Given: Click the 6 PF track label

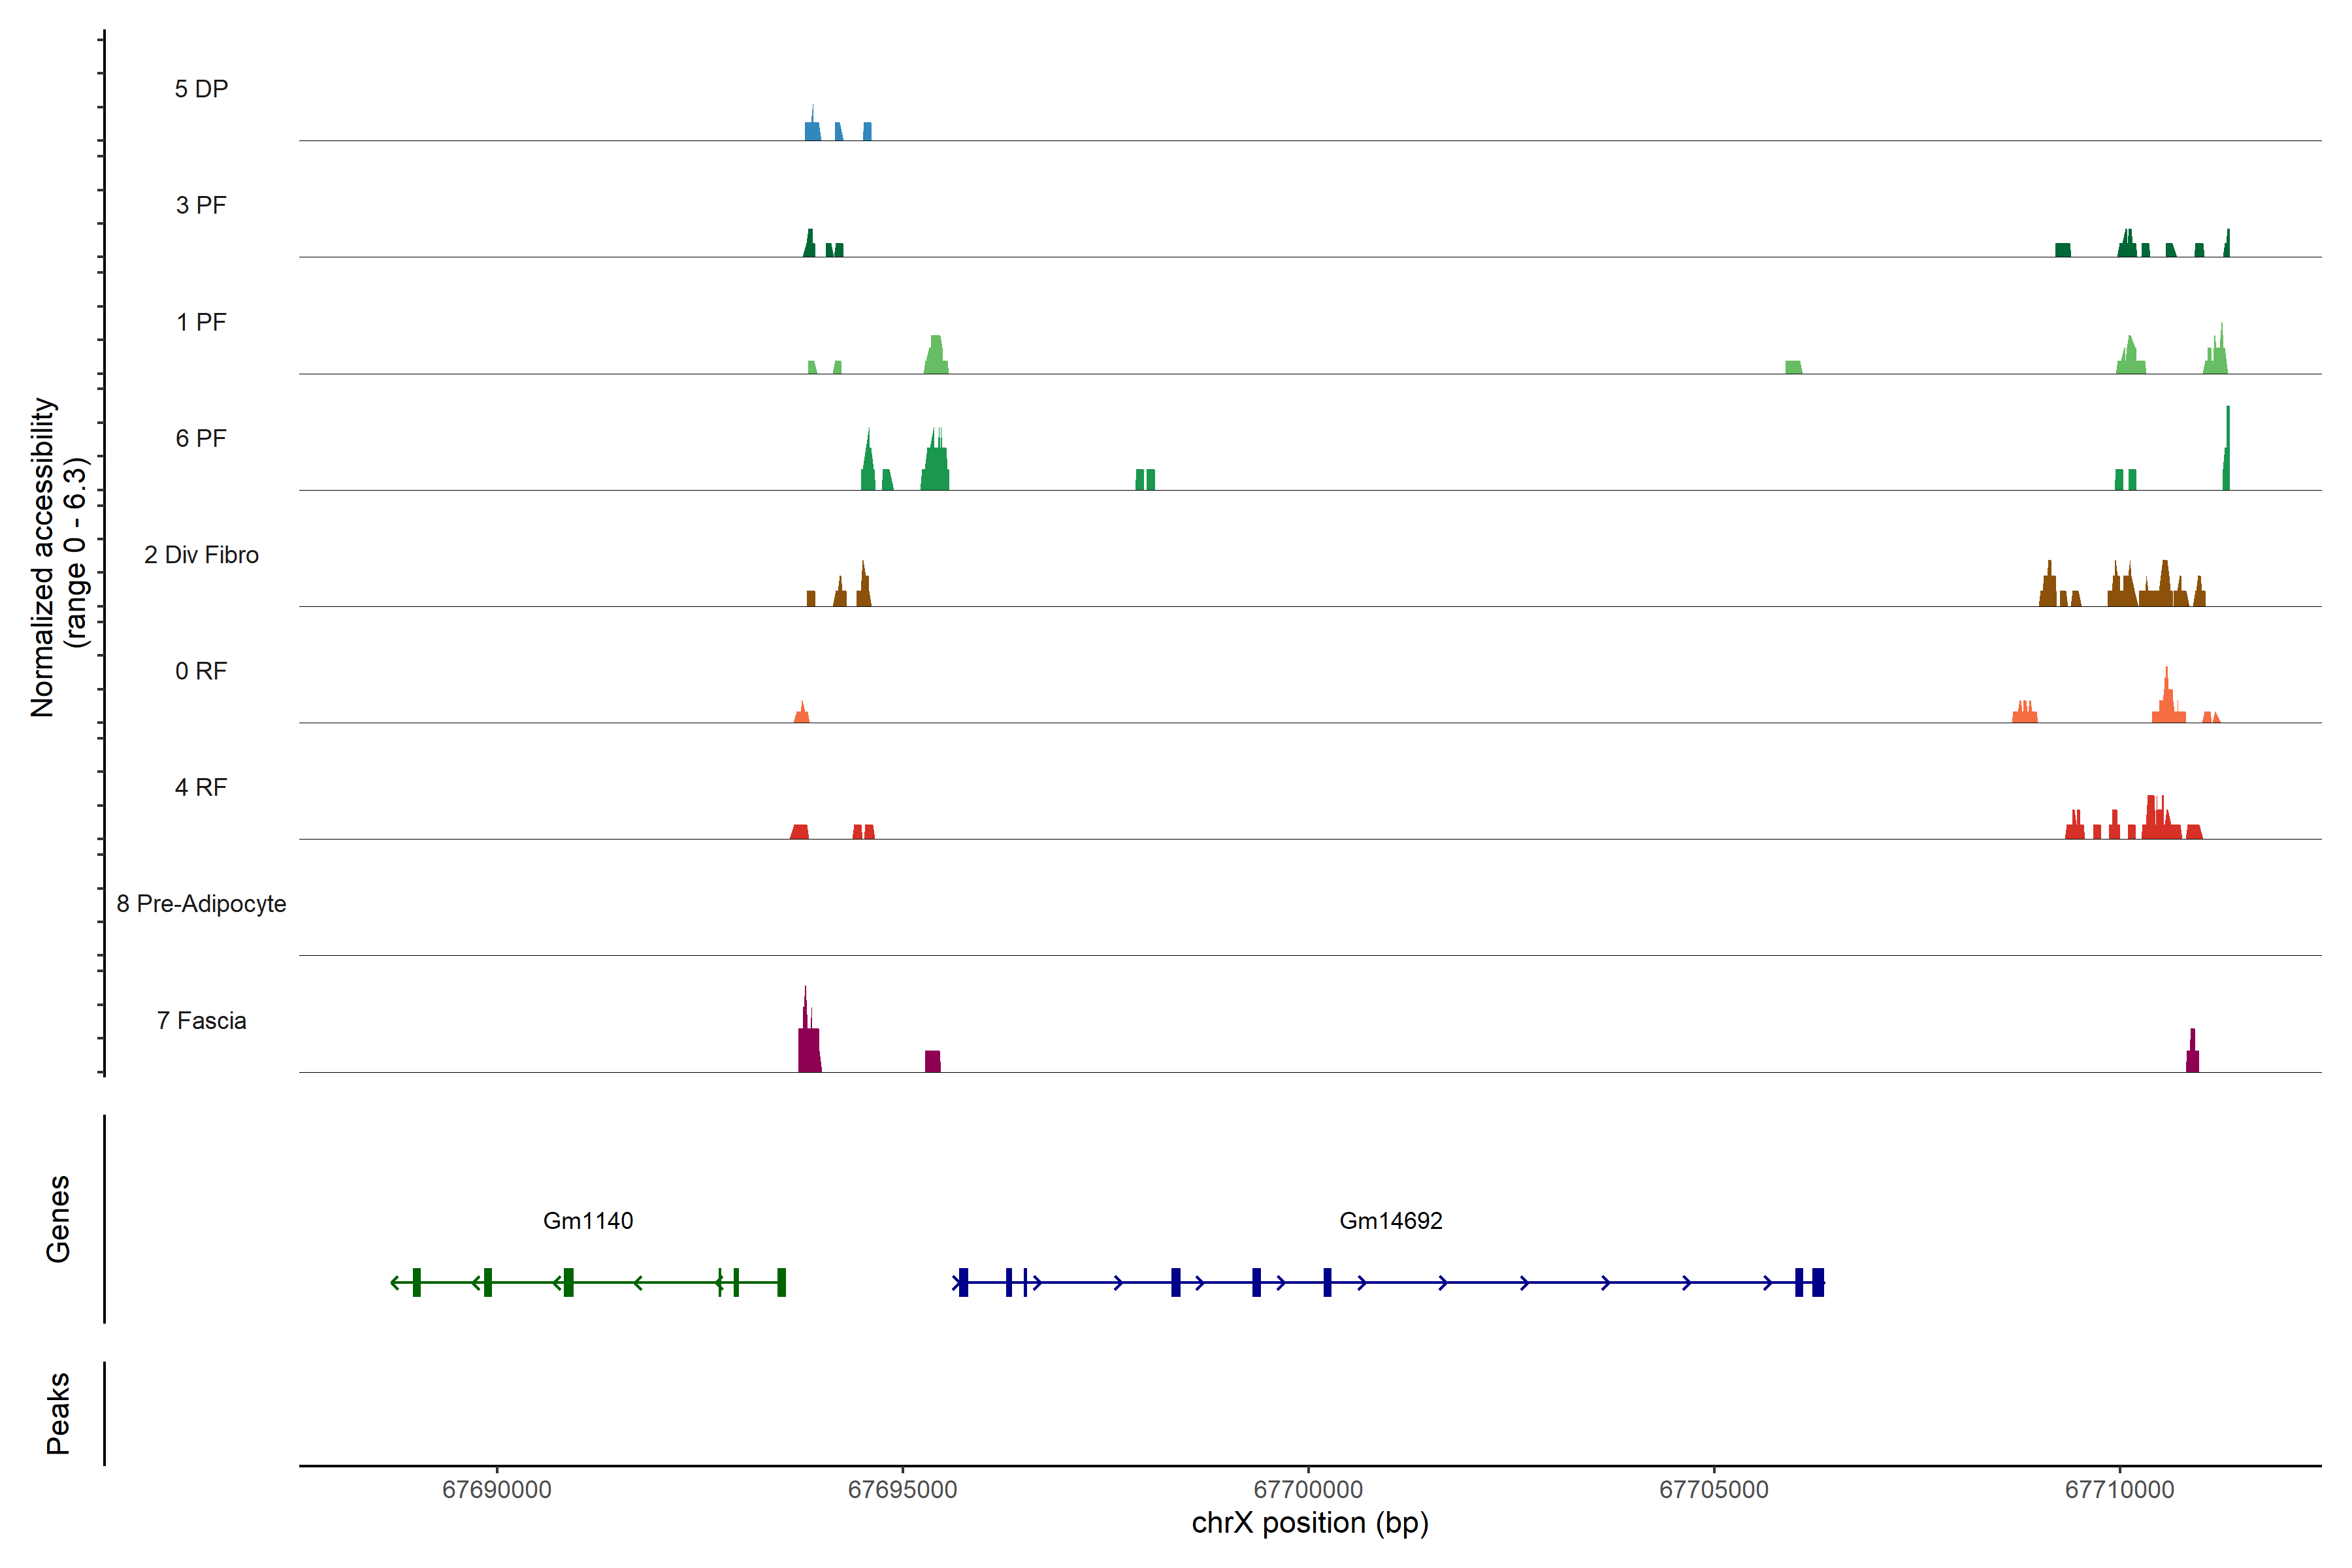Looking at the screenshot, I should [201, 438].
